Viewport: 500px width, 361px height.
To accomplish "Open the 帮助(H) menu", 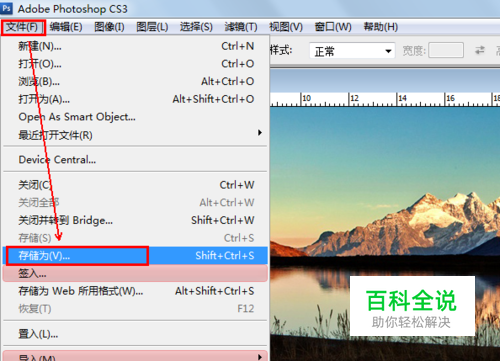I will (x=381, y=27).
